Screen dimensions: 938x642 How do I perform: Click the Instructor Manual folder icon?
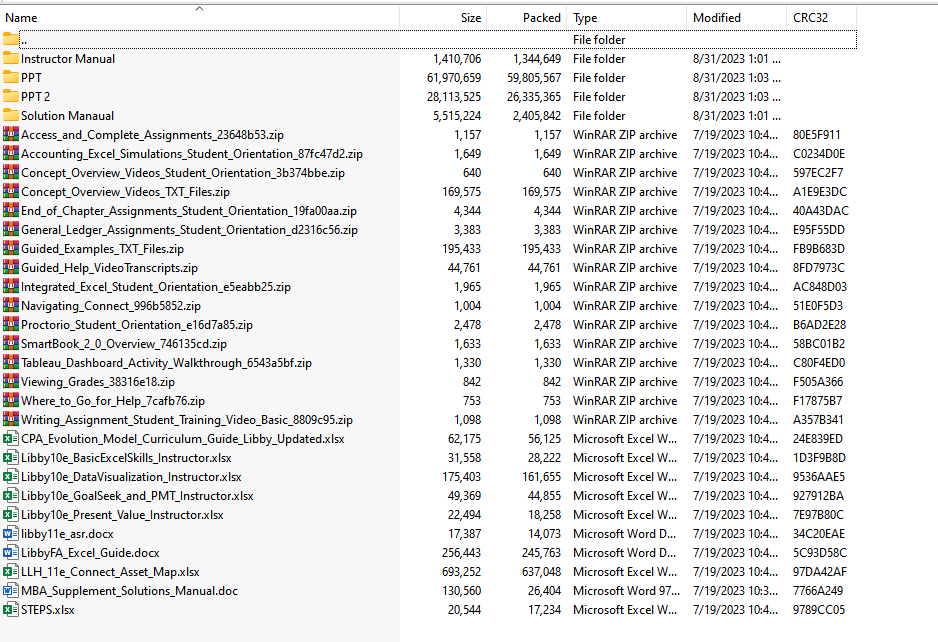(x=10, y=59)
